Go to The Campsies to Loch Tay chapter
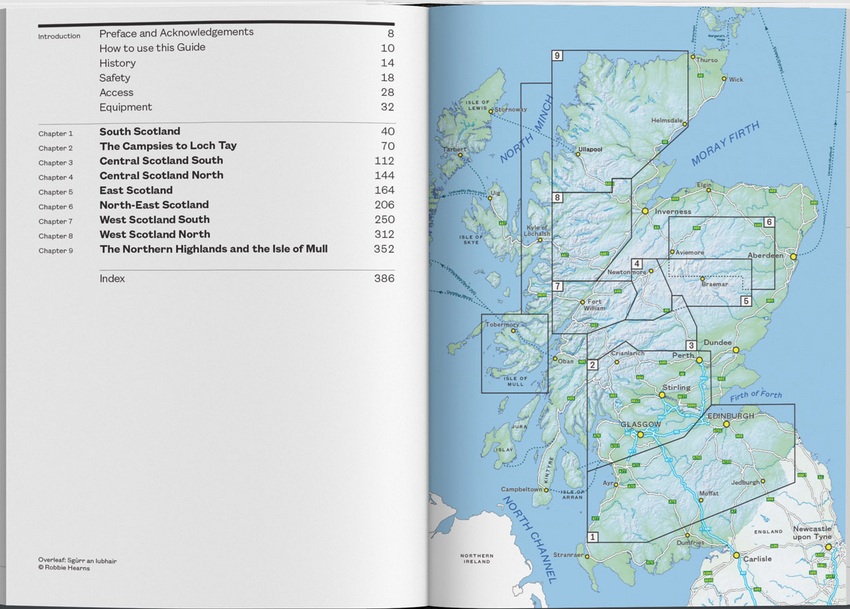The image size is (850, 609). tap(168, 146)
